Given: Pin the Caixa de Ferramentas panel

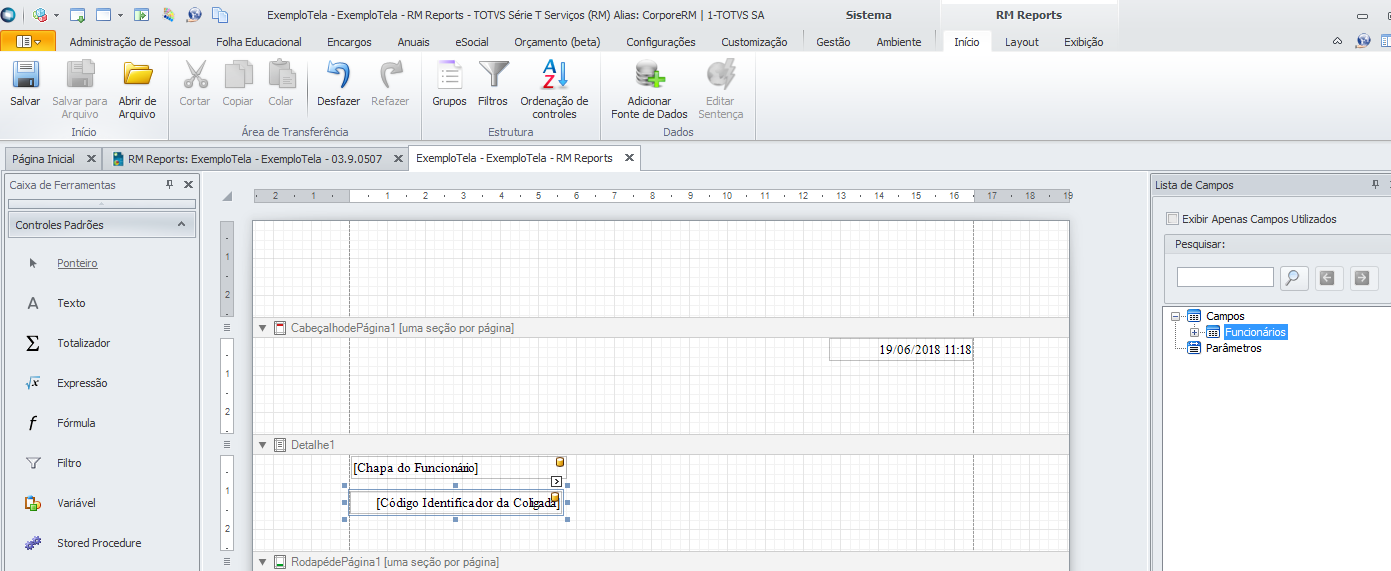Looking at the screenshot, I should [170, 185].
